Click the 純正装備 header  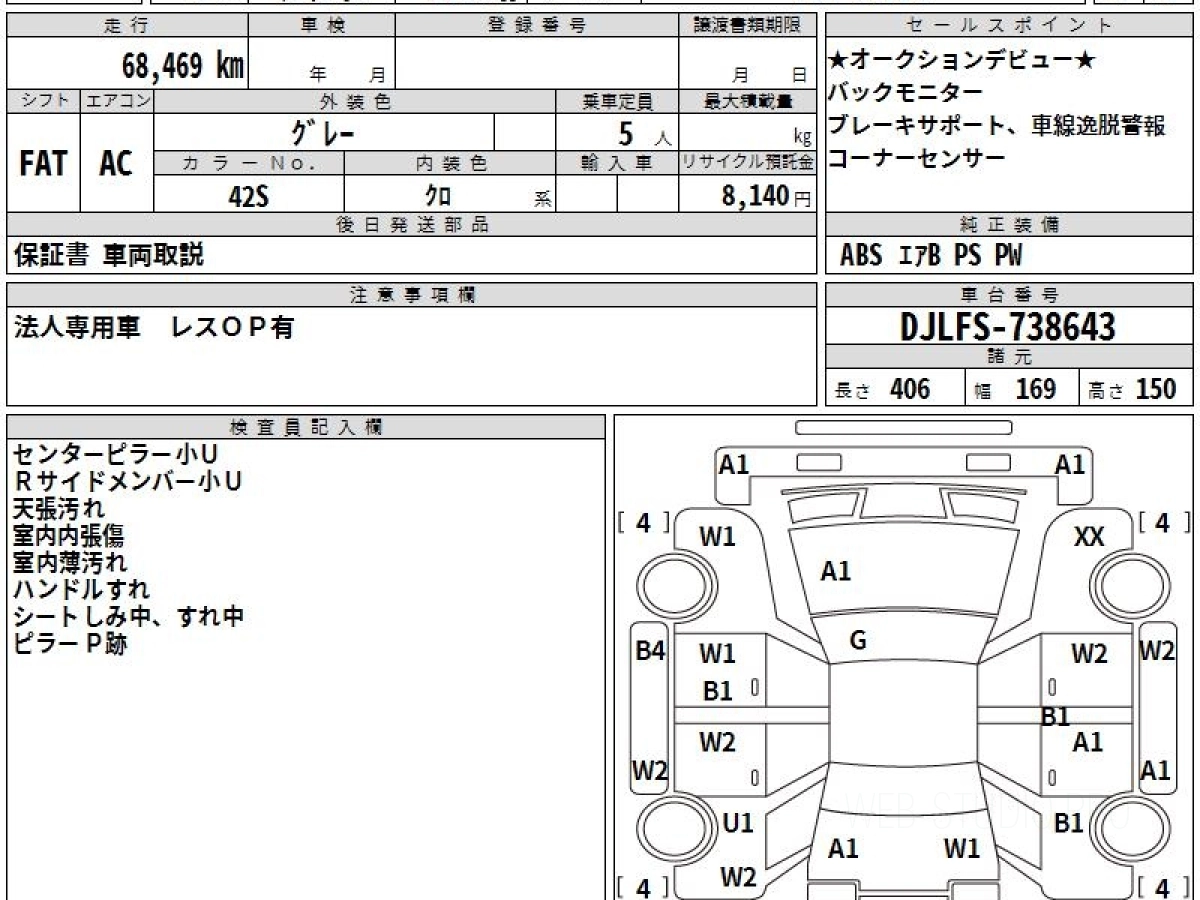coord(1009,225)
